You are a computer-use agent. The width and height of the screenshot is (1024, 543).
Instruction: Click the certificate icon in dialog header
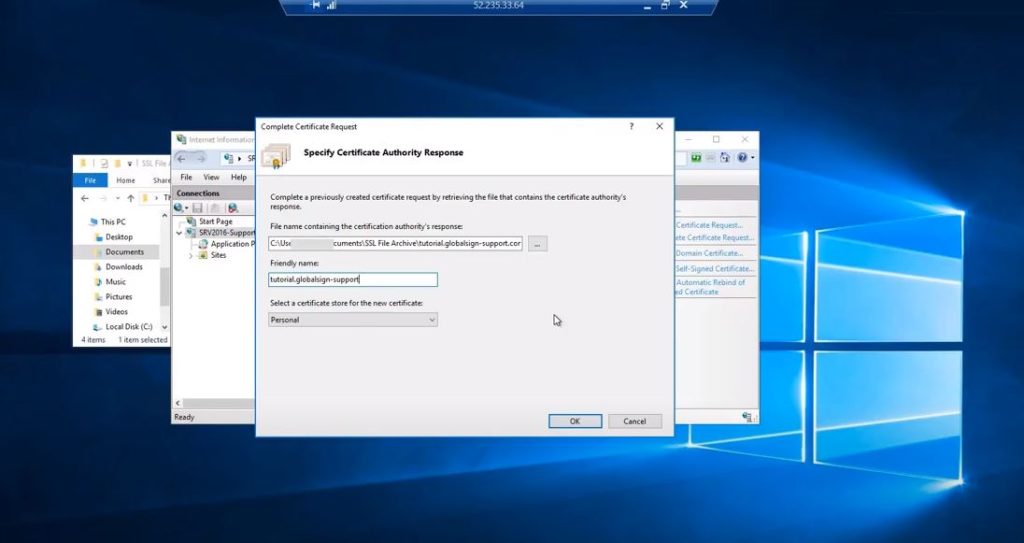point(276,156)
